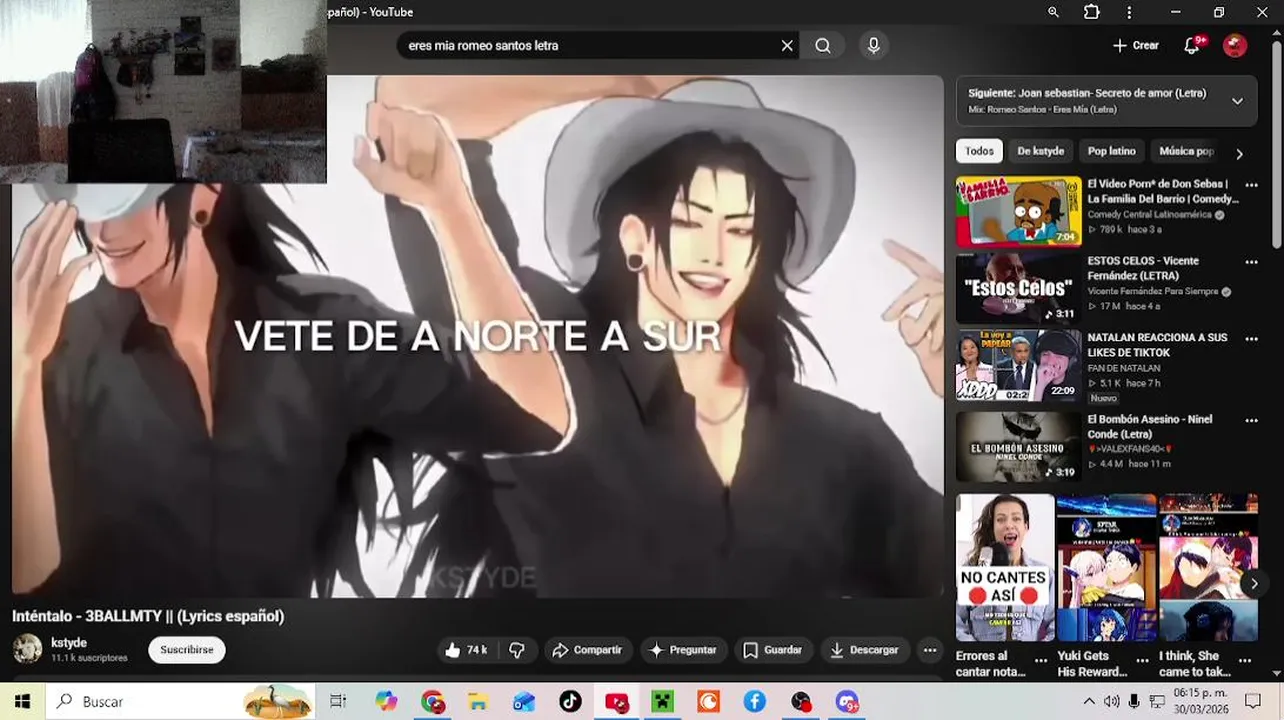Show hidden system tray icons

[1089, 702]
